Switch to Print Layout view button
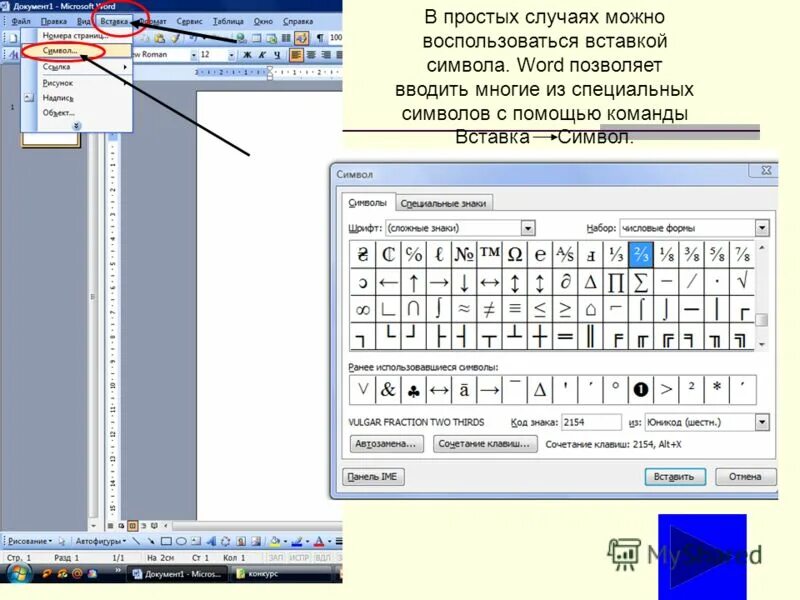The height and width of the screenshot is (600, 800). (132, 525)
